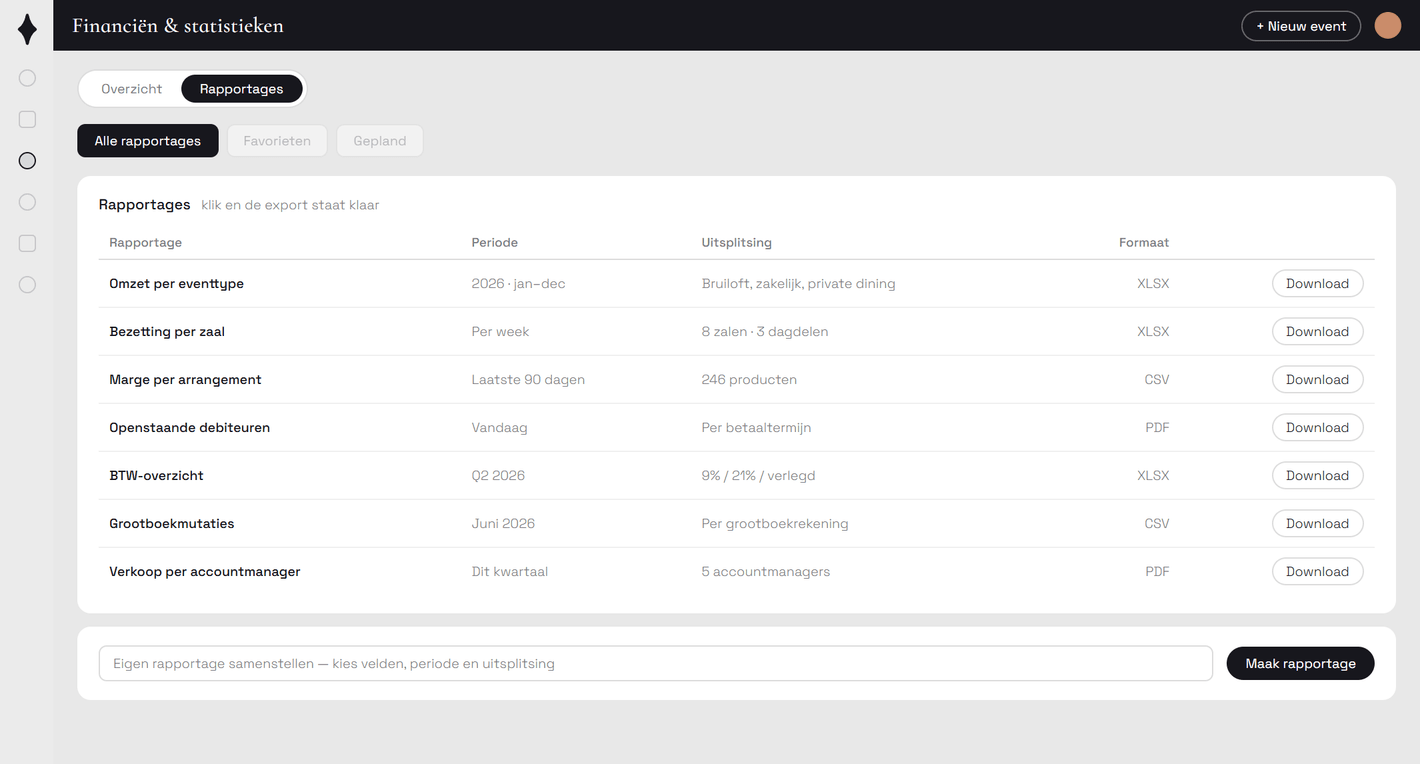Click the 'Dit kwartaal' period cell

510,572
